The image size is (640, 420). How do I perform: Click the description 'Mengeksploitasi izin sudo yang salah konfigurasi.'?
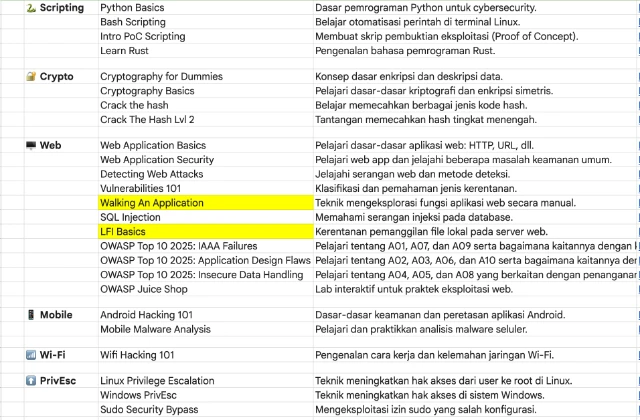(x=426, y=409)
